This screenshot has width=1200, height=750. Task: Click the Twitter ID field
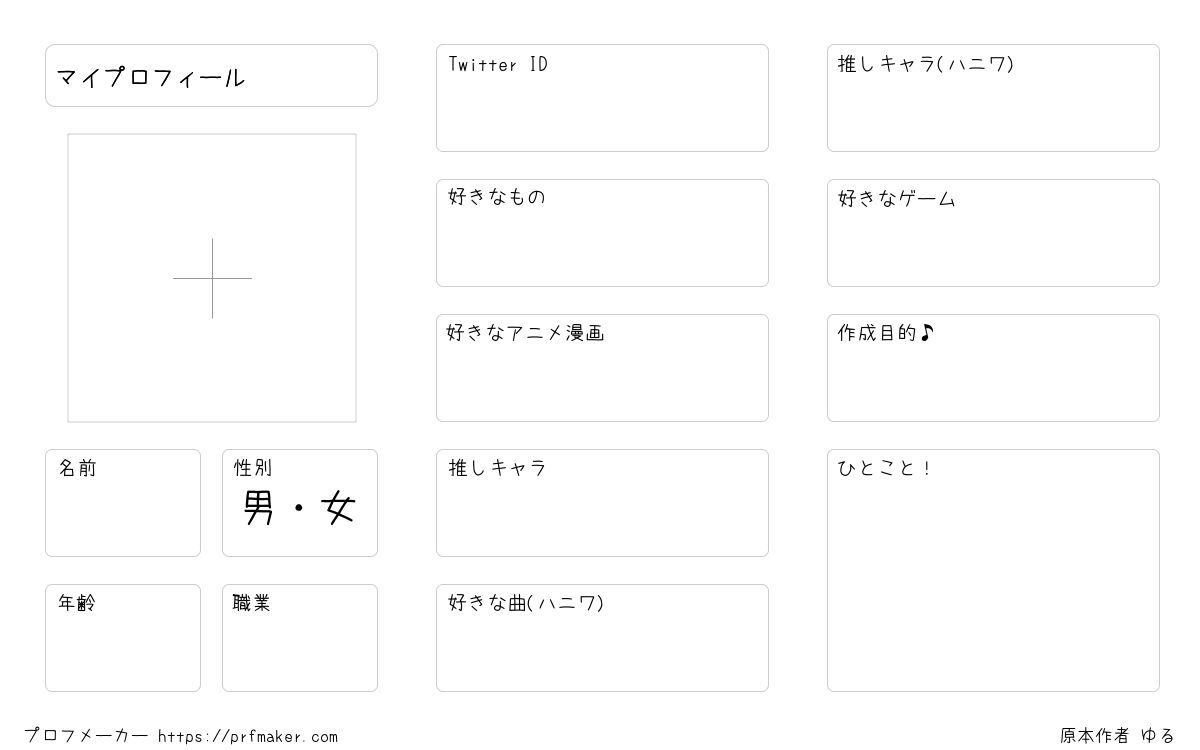[602, 98]
